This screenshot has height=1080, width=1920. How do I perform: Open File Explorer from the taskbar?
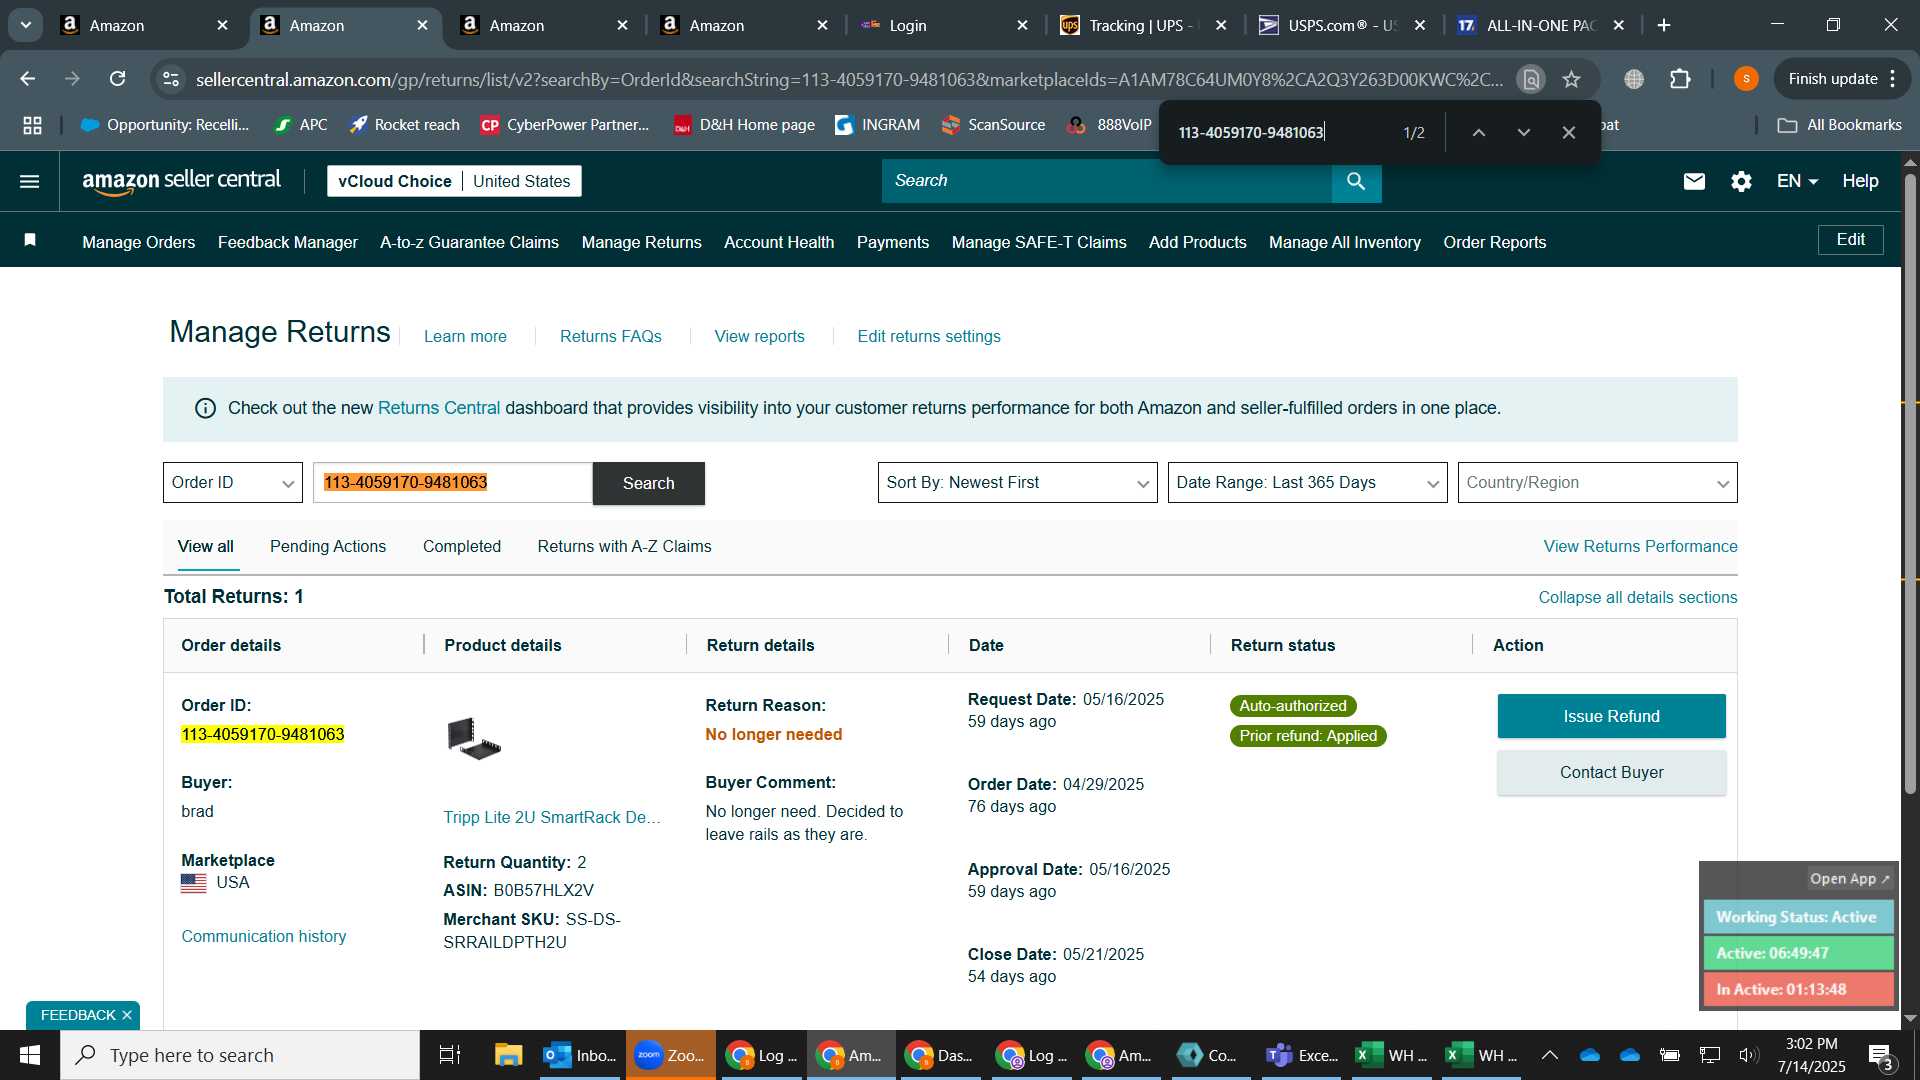pyautogui.click(x=508, y=1055)
